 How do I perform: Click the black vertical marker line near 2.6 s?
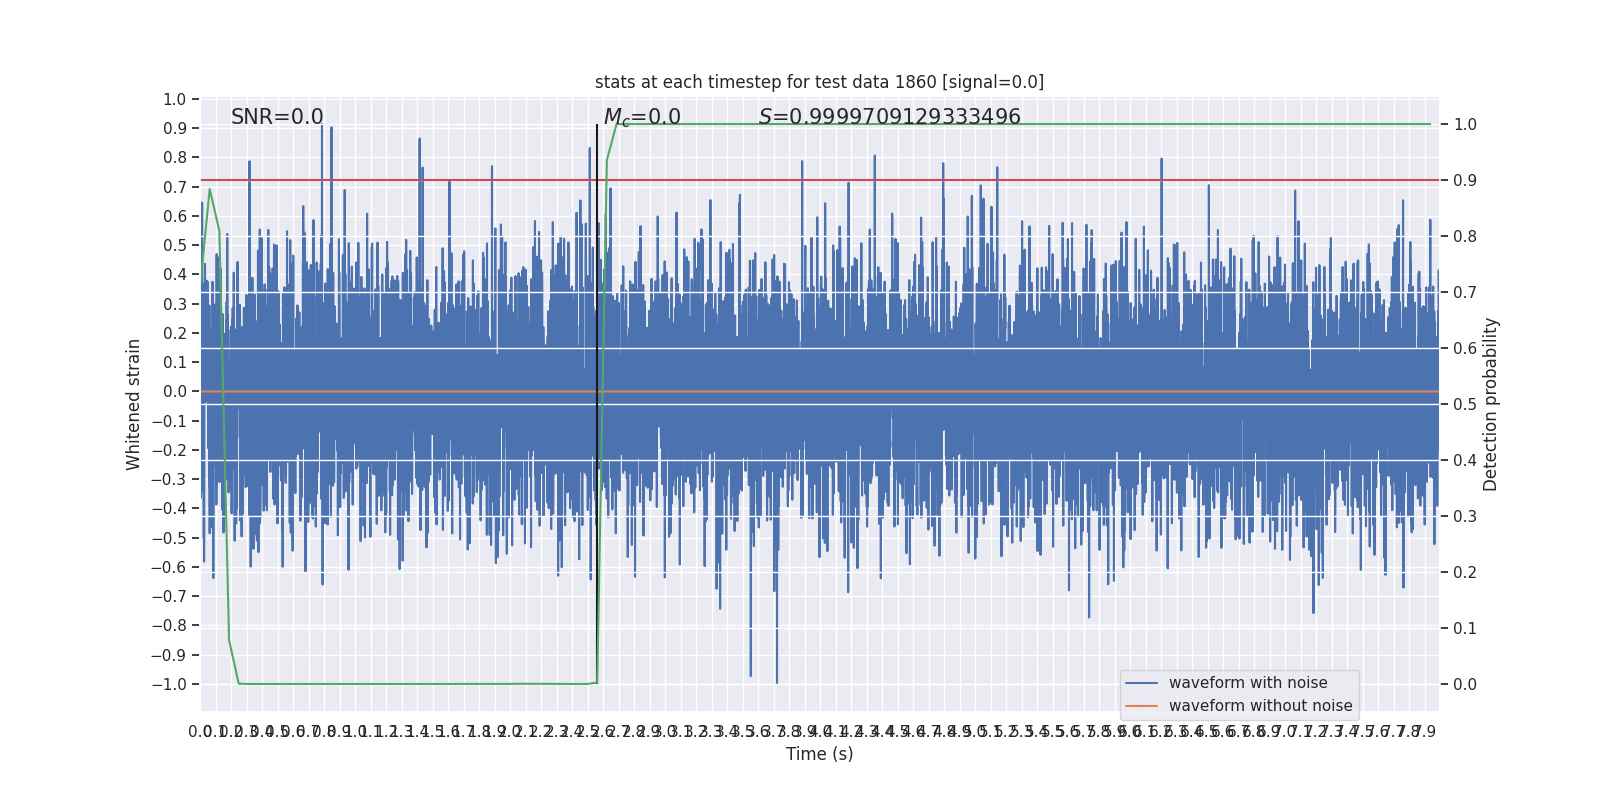[597, 400]
